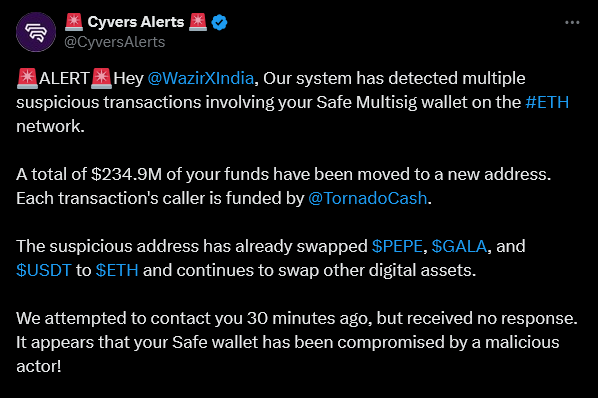Click the siren emoji before the word Hey
This screenshot has width=598, height=398.
tap(101, 78)
